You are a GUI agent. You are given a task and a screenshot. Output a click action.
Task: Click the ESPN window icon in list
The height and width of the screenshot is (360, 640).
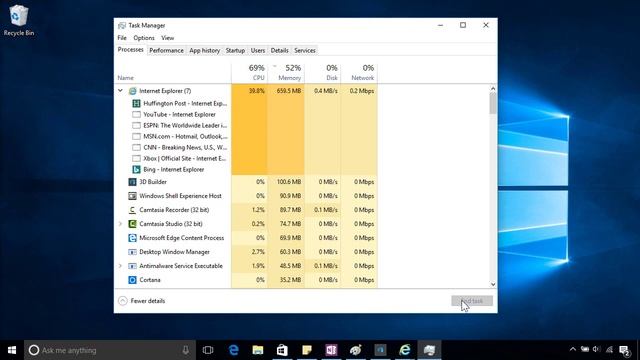(x=136, y=126)
